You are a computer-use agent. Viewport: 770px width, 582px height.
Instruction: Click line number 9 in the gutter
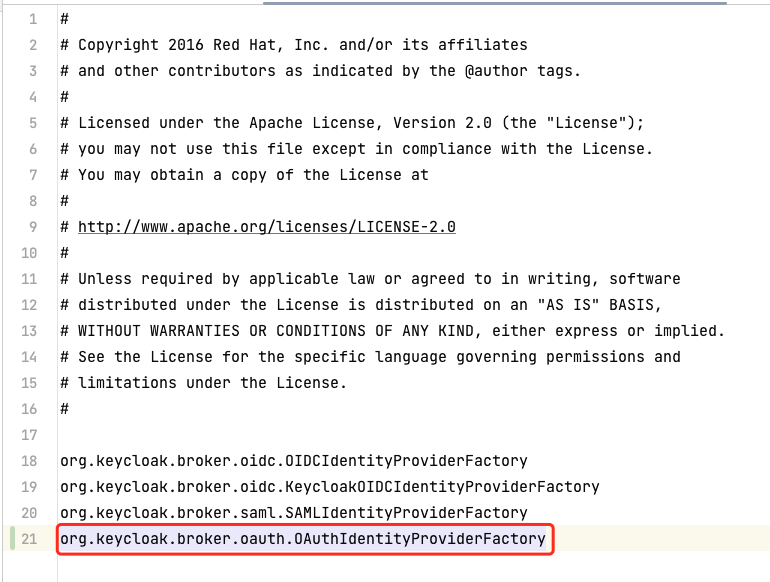33,227
